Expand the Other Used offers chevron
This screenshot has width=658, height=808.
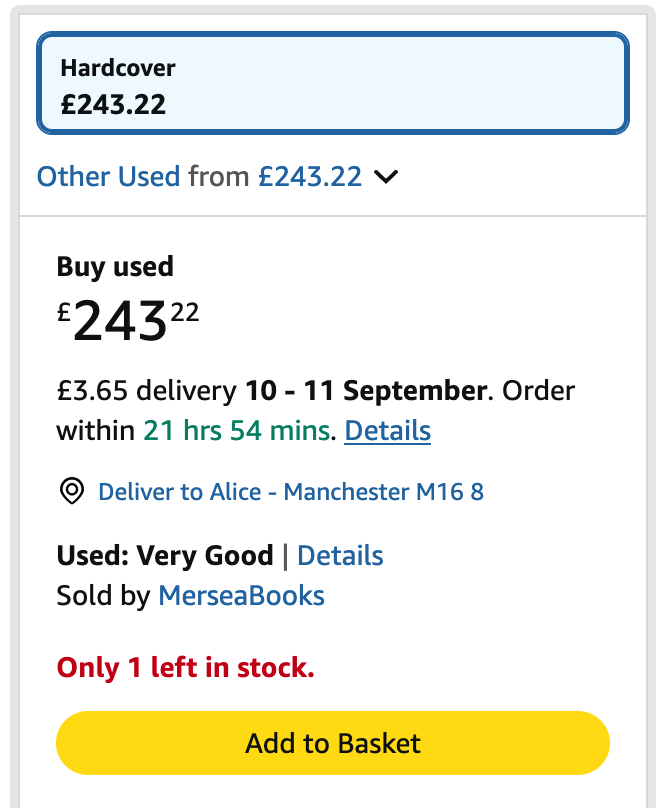click(x=386, y=177)
